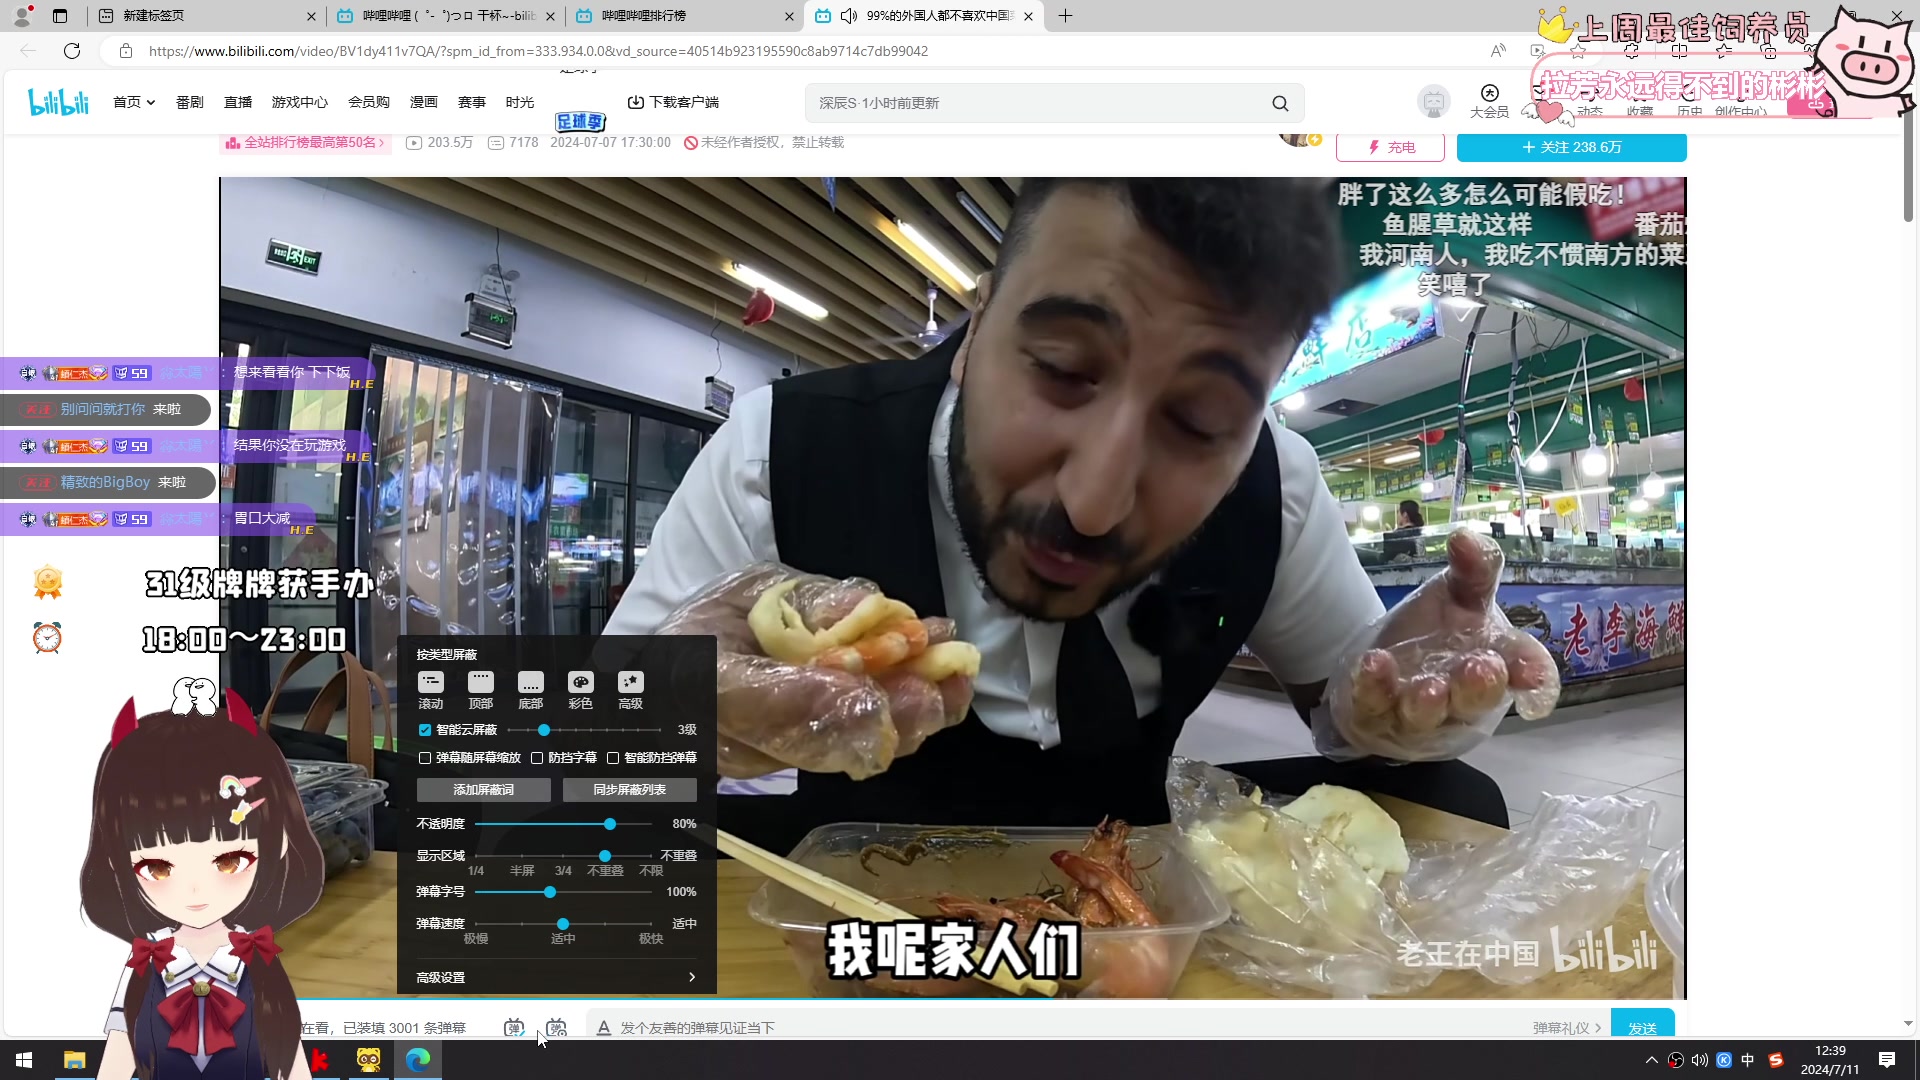Viewport: 1920px width, 1080px height.
Task: Click the read aloud icon in address bar
Action: click(x=1497, y=51)
